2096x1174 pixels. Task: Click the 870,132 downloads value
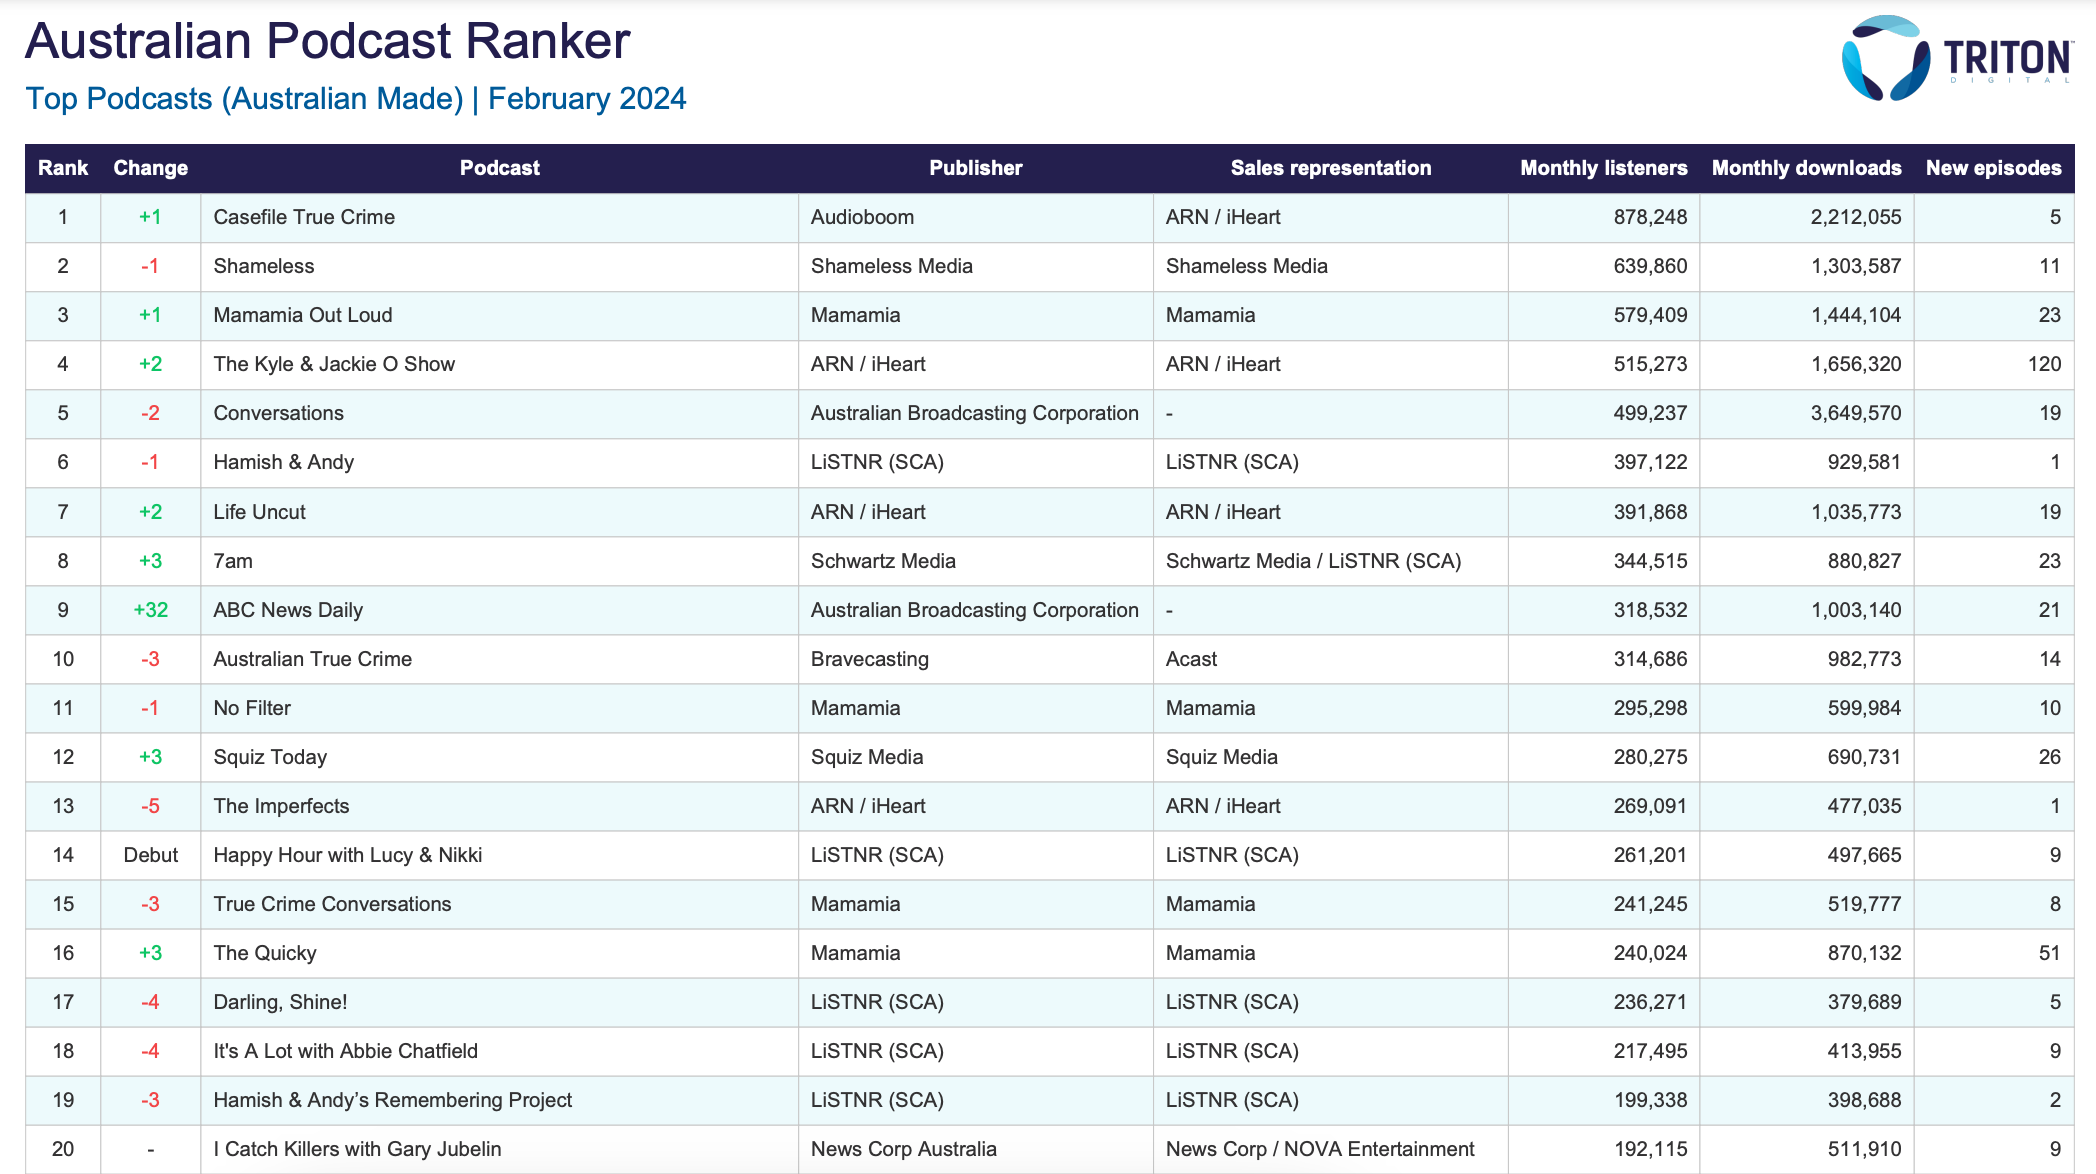(x=1865, y=953)
